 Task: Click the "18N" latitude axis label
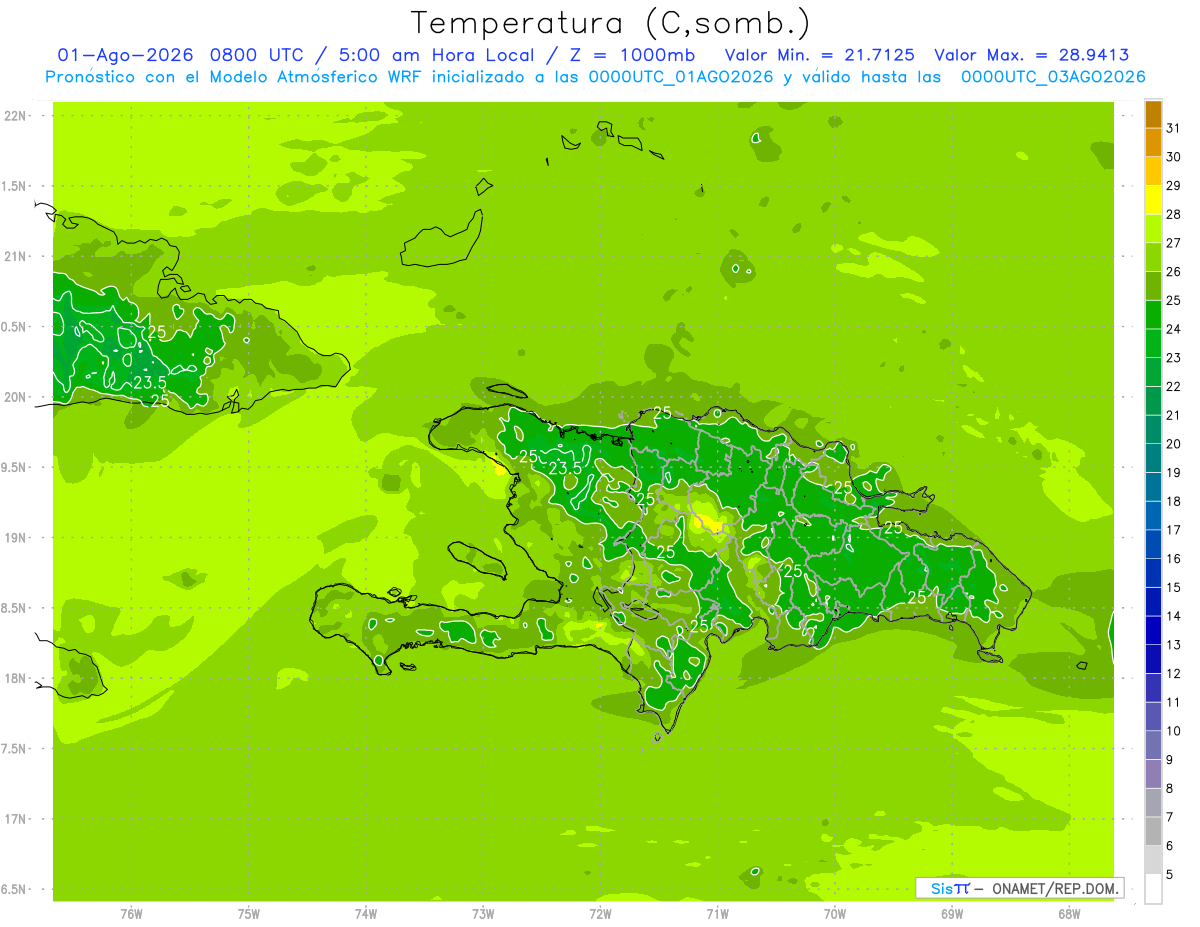[14, 678]
